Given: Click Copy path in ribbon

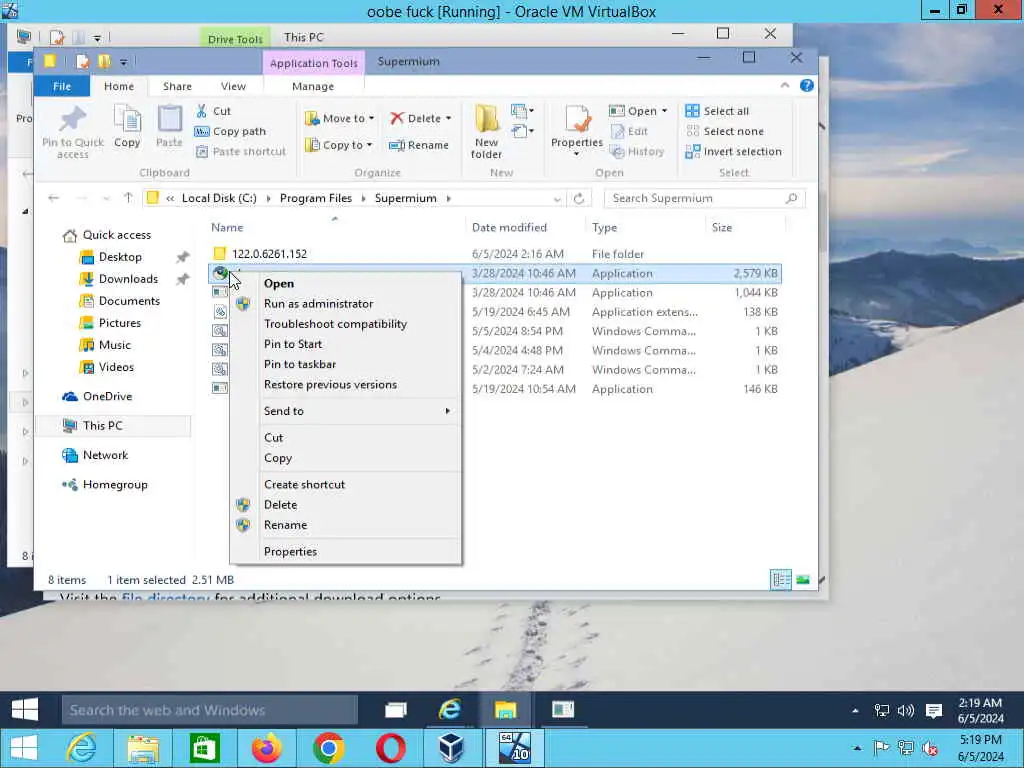Looking at the screenshot, I should pyautogui.click(x=231, y=131).
